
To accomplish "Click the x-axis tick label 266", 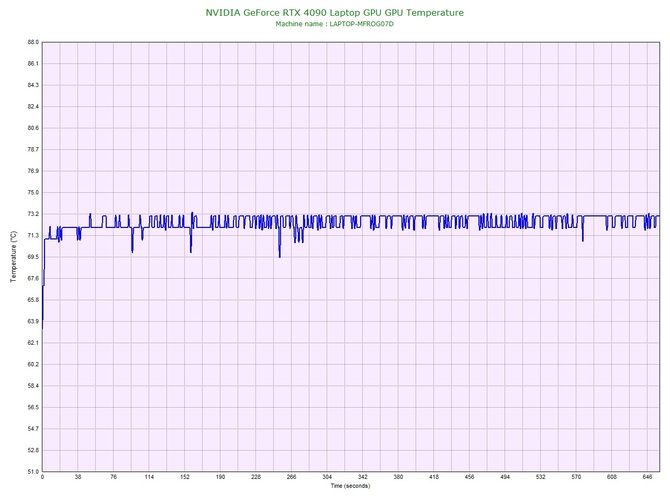I will point(291,477).
